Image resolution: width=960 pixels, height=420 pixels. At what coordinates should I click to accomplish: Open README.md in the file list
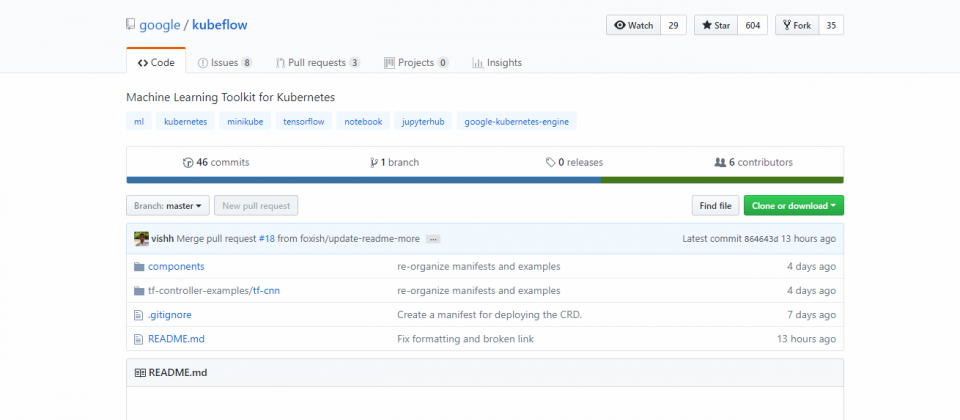tap(176, 339)
